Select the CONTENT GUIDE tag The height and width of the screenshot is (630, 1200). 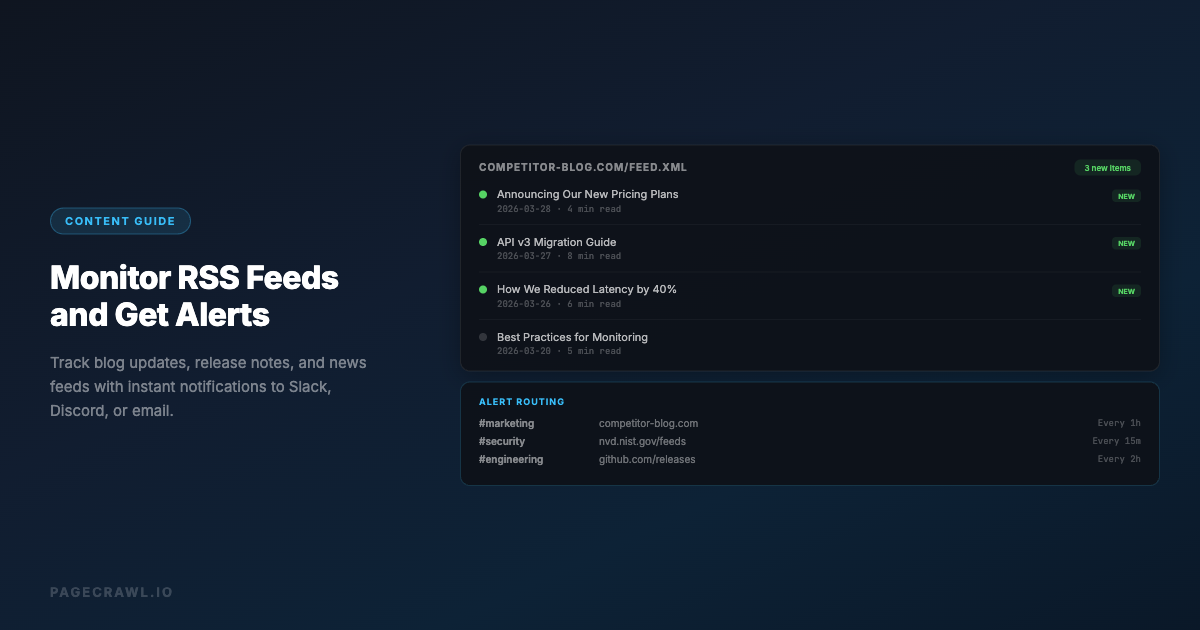click(120, 220)
